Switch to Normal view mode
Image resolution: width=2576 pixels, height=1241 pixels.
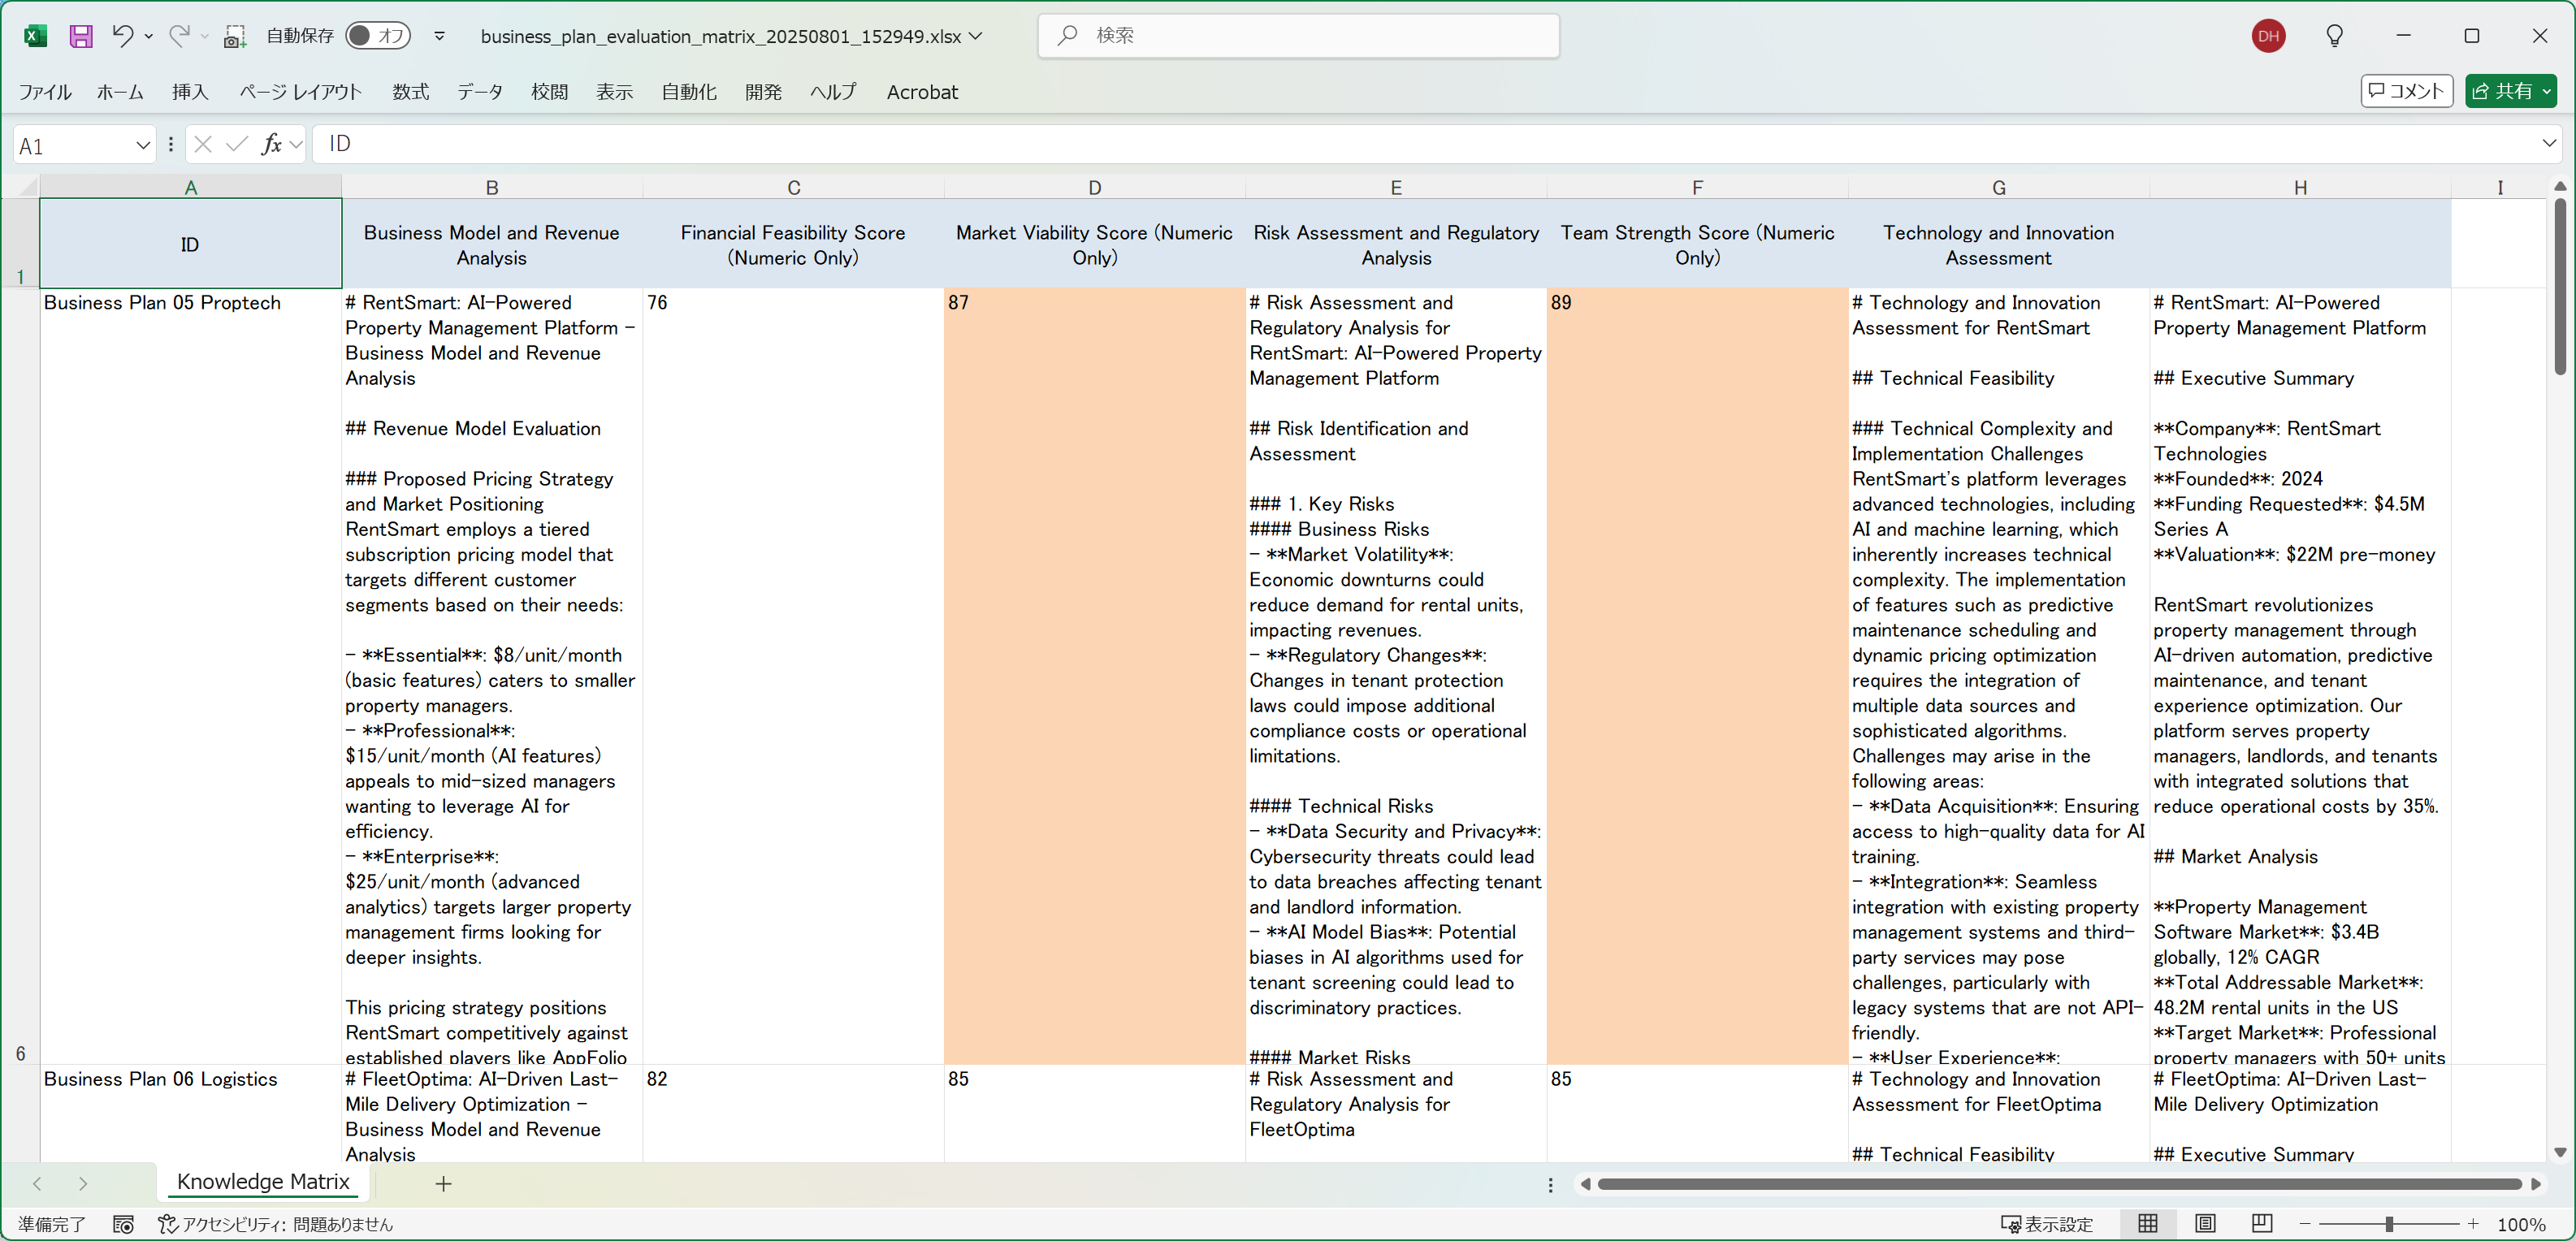click(x=2147, y=1223)
